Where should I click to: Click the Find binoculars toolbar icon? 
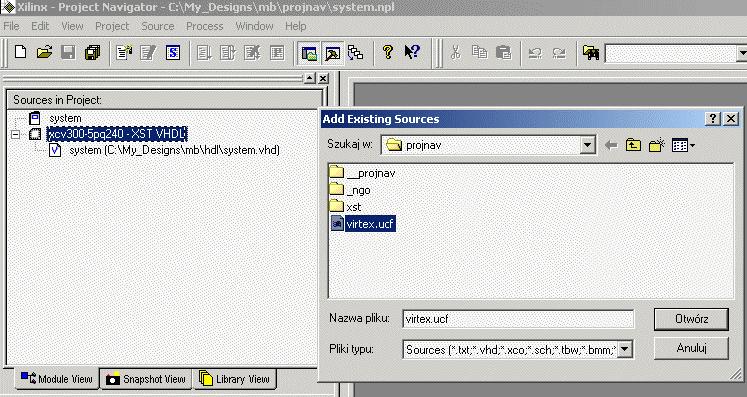tap(591, 52)
